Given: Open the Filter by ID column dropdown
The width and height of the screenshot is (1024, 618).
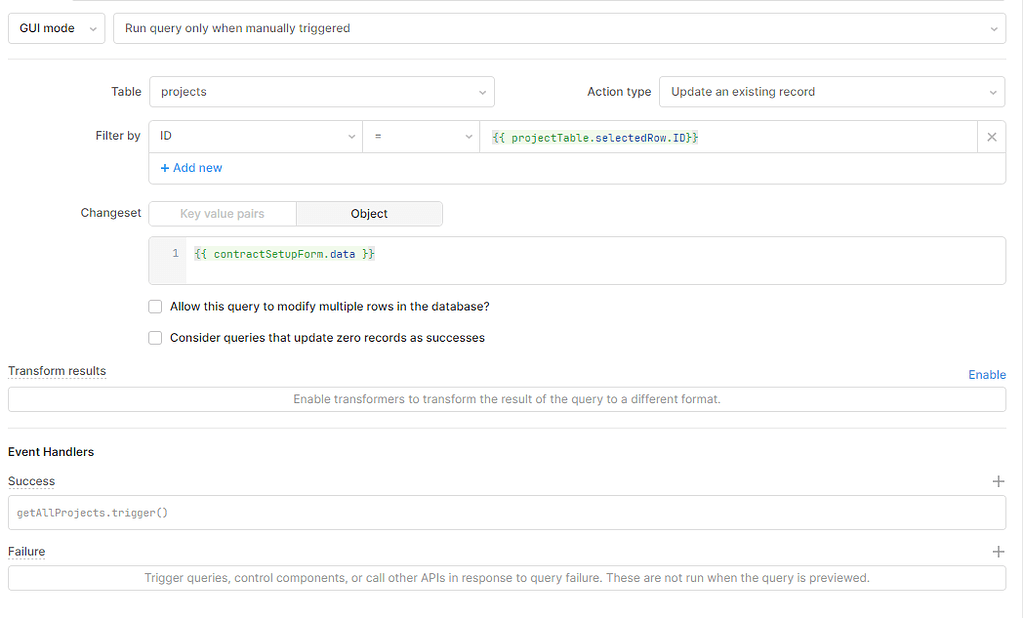Looking at the screenshot, I should pos(255,137).
